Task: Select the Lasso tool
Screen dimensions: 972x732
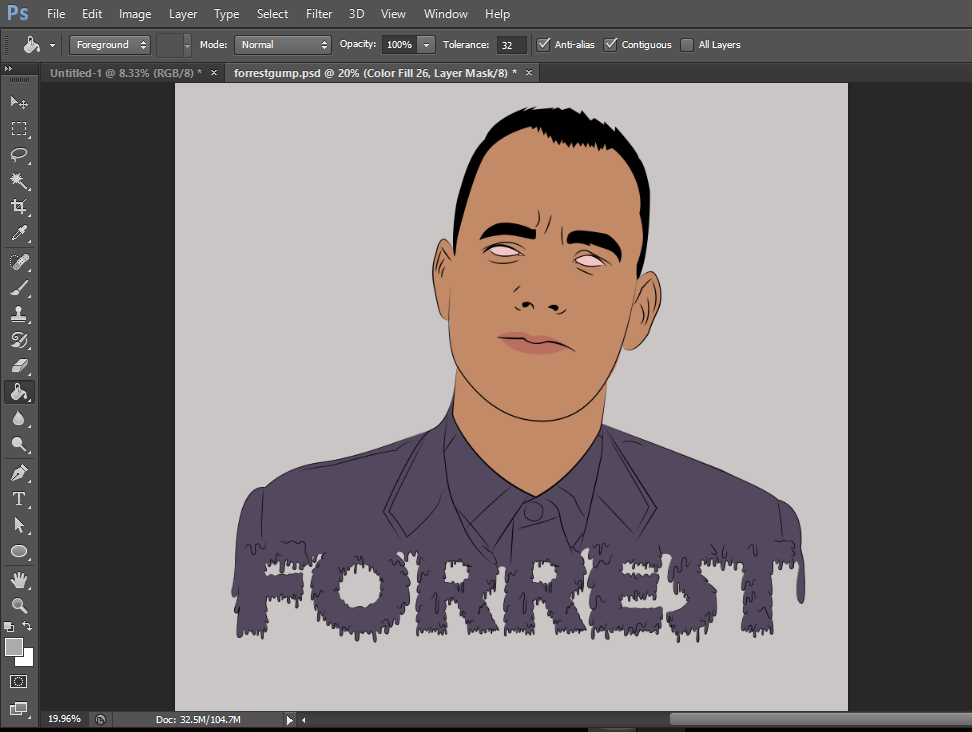Action: 19,155
